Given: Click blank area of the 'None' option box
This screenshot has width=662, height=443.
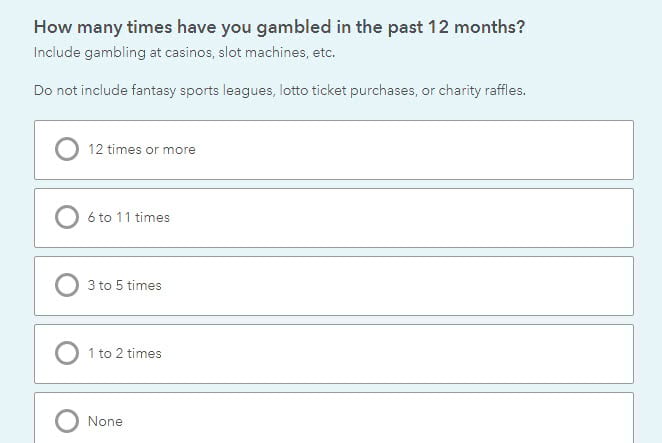Looking at the screenshot, I should point(420,422).
